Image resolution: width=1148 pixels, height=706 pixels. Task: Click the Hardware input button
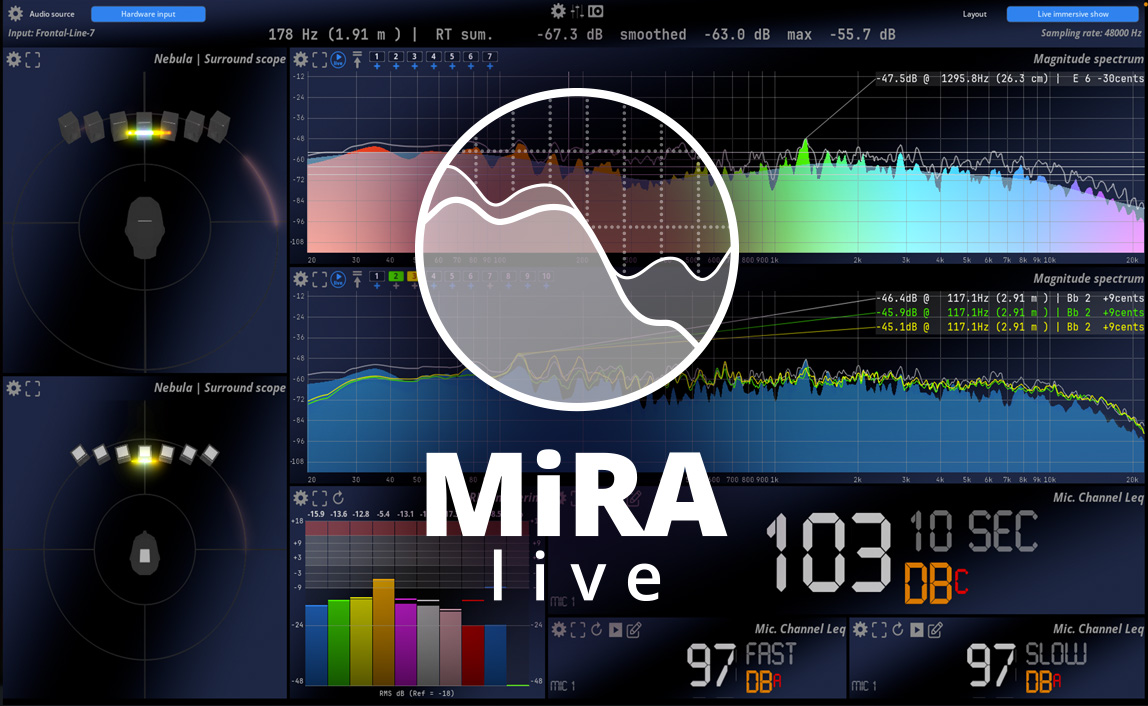(x=148, y=14)
